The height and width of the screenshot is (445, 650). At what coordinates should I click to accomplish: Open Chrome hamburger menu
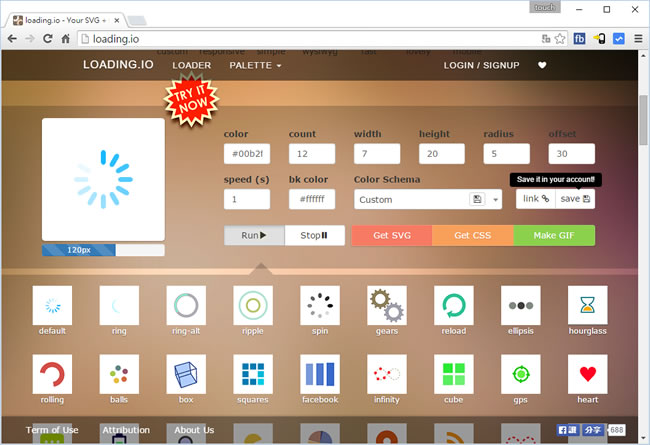pos(638,39)
